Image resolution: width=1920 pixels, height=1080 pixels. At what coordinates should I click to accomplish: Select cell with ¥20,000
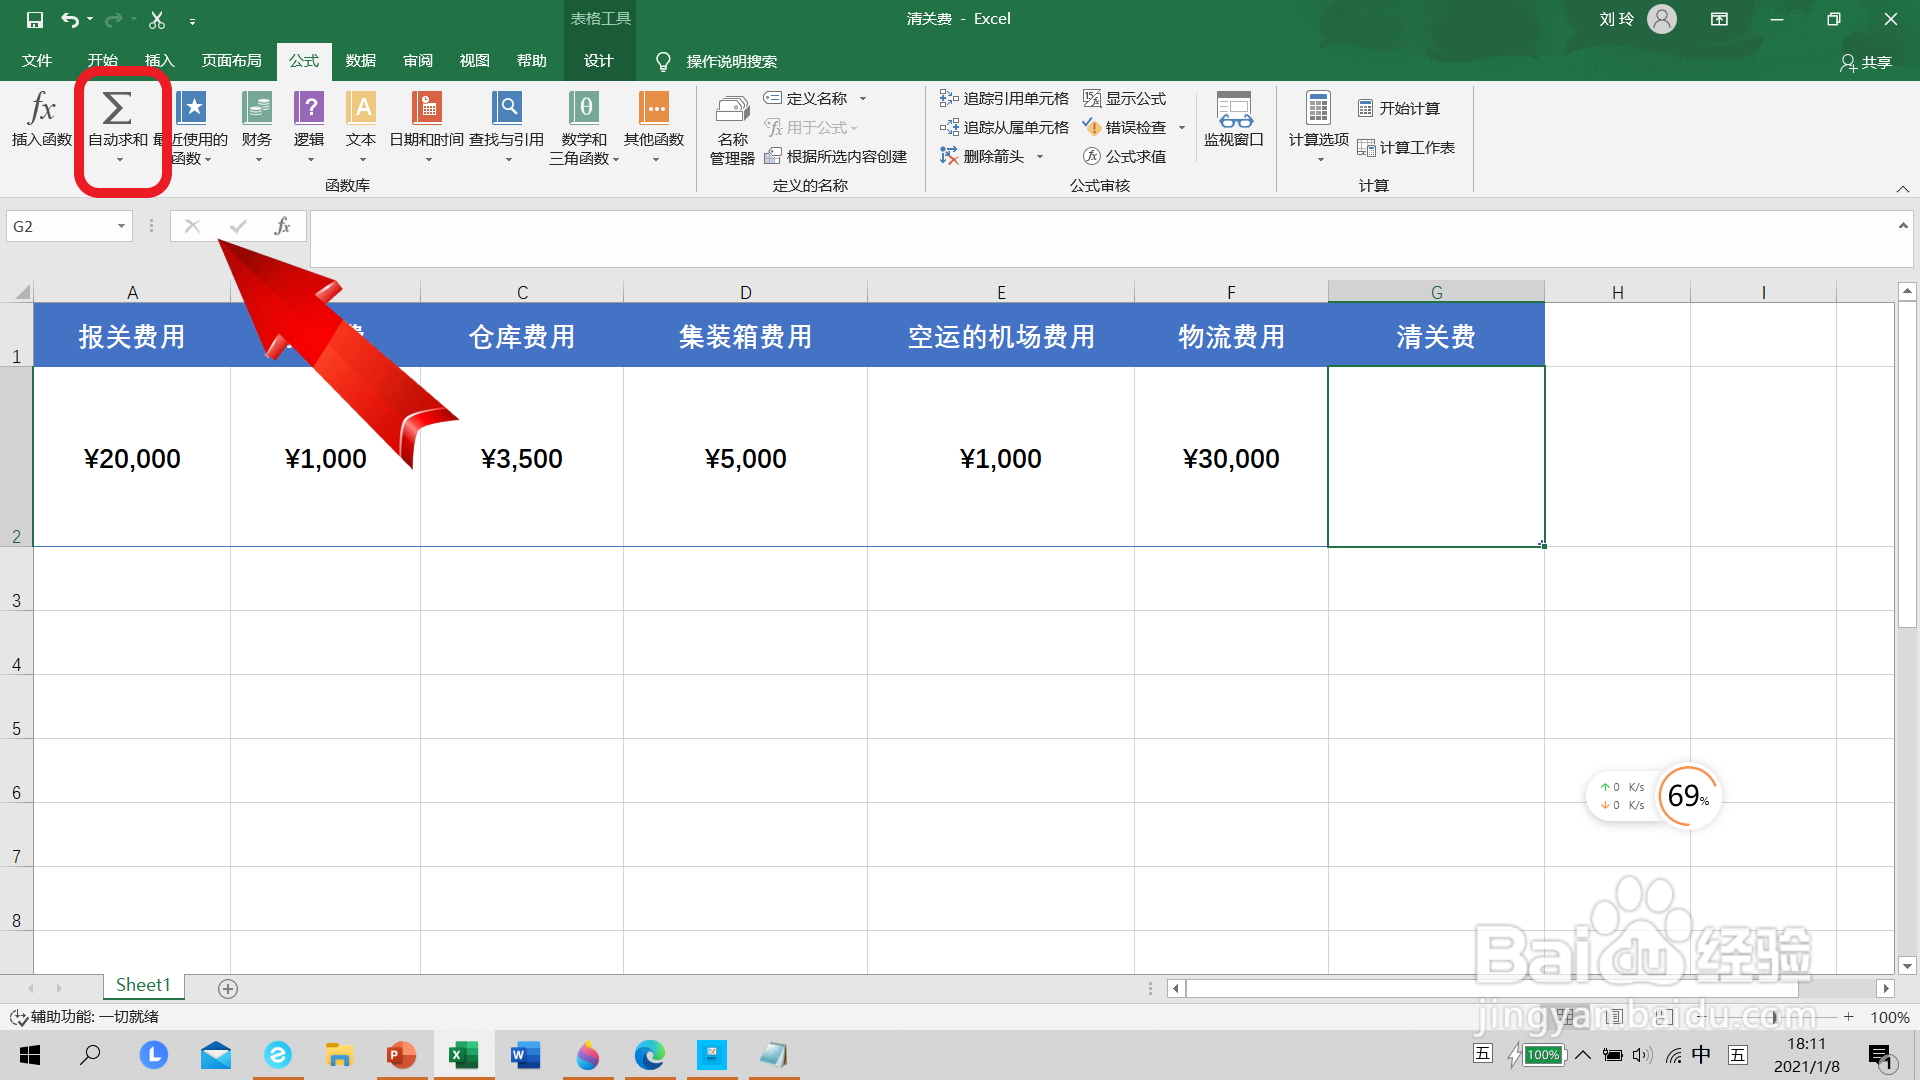click(x=132, y=457)
